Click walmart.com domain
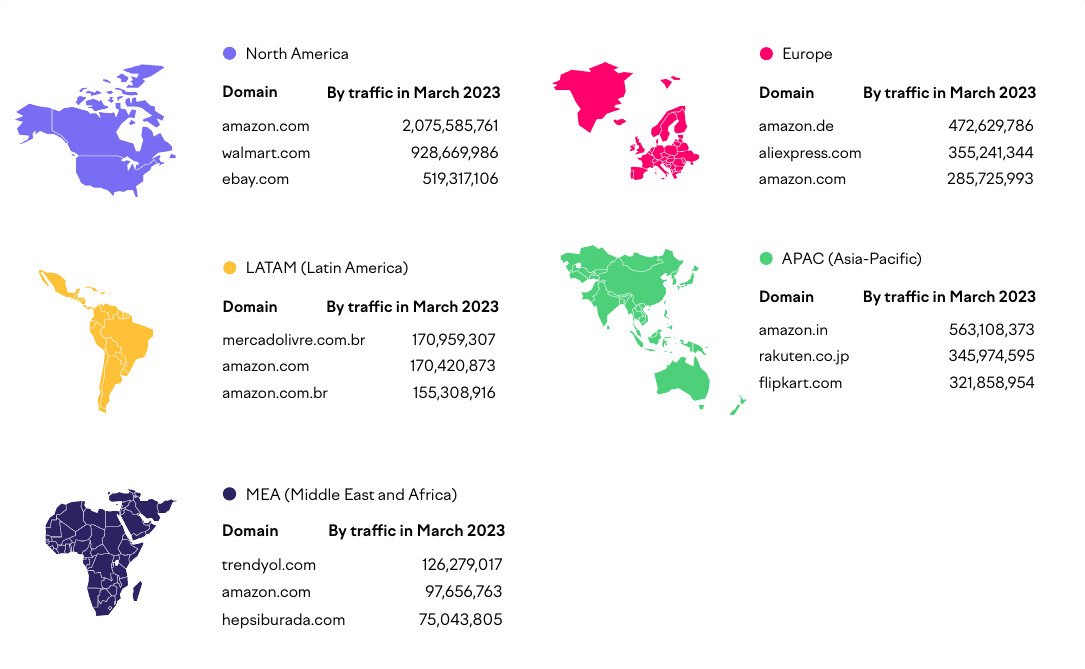 (x=266, y=153)
